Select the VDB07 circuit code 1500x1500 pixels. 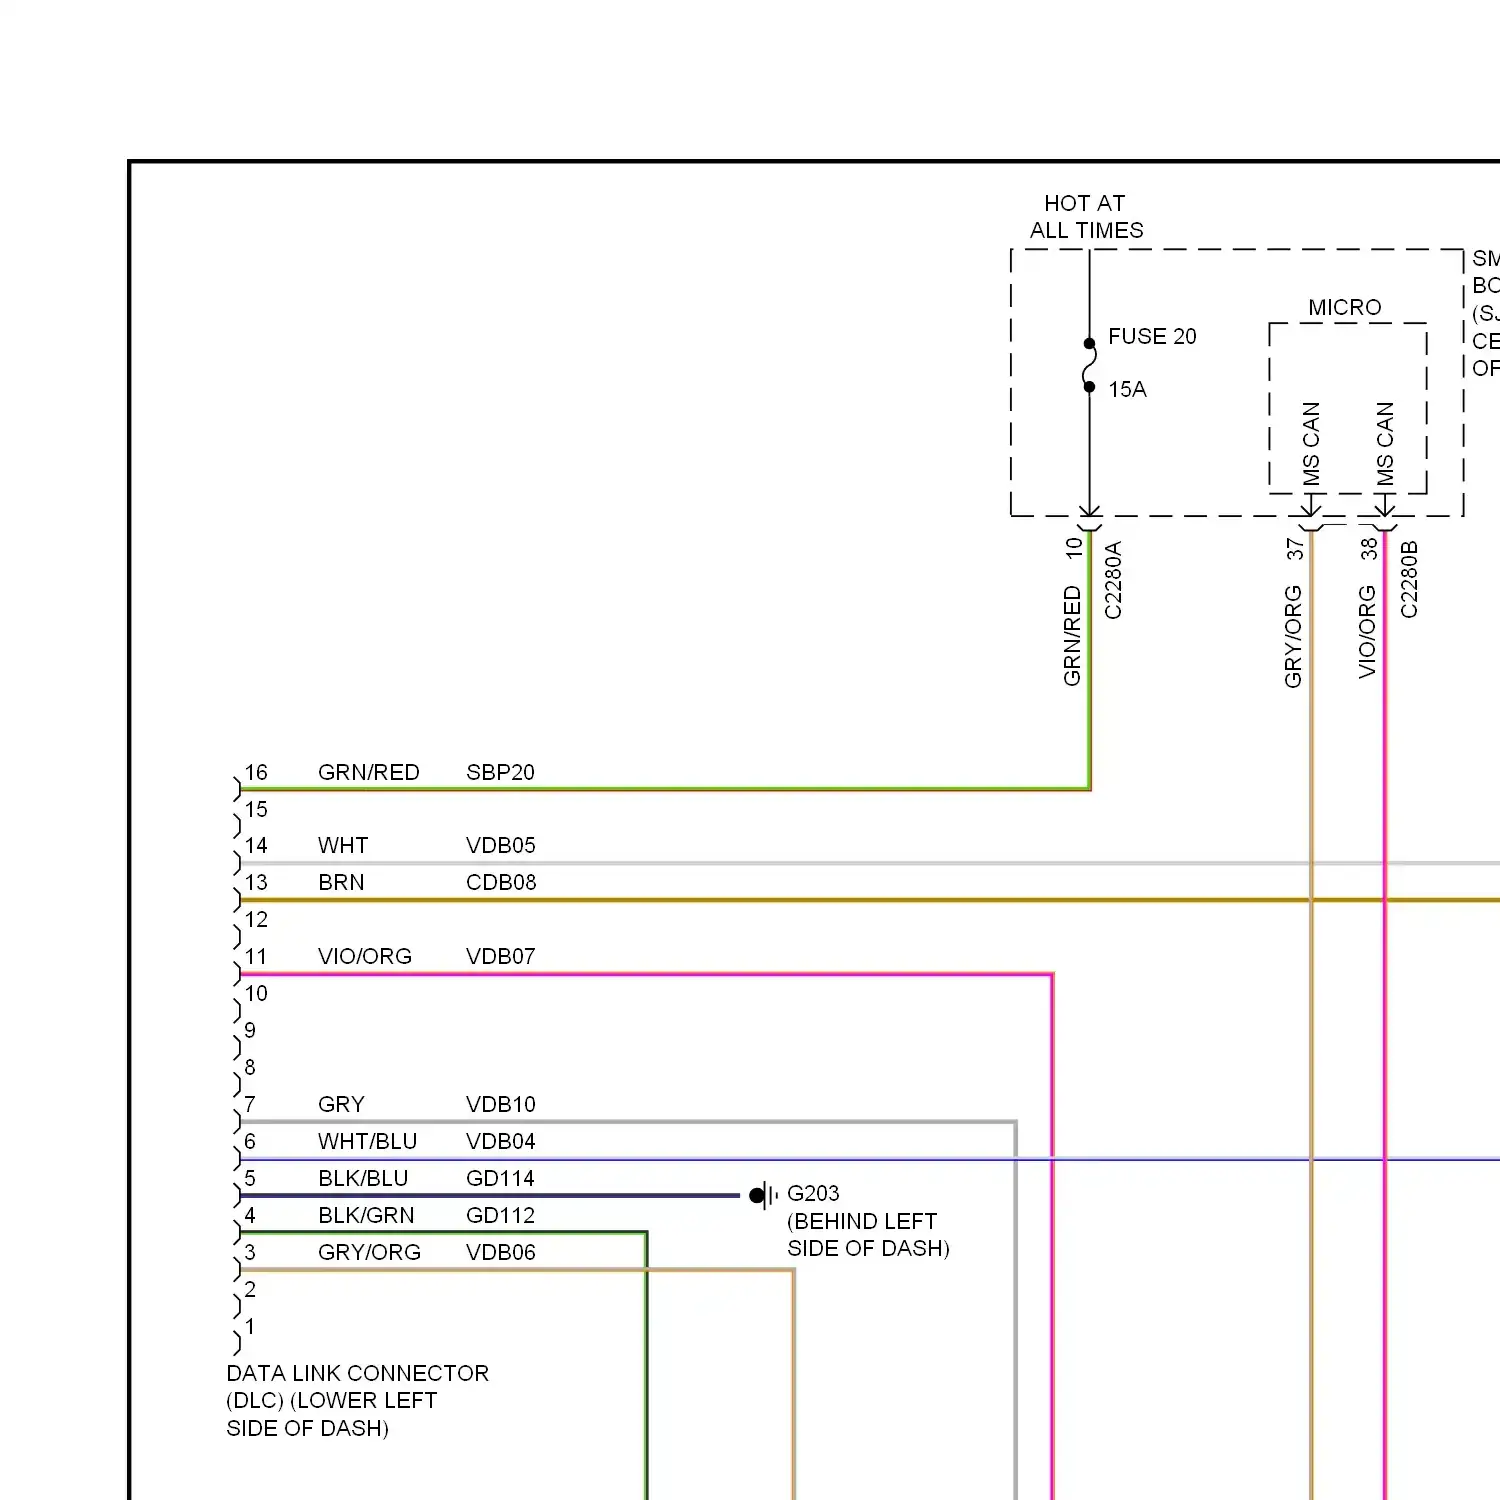[x=500, y=956]
